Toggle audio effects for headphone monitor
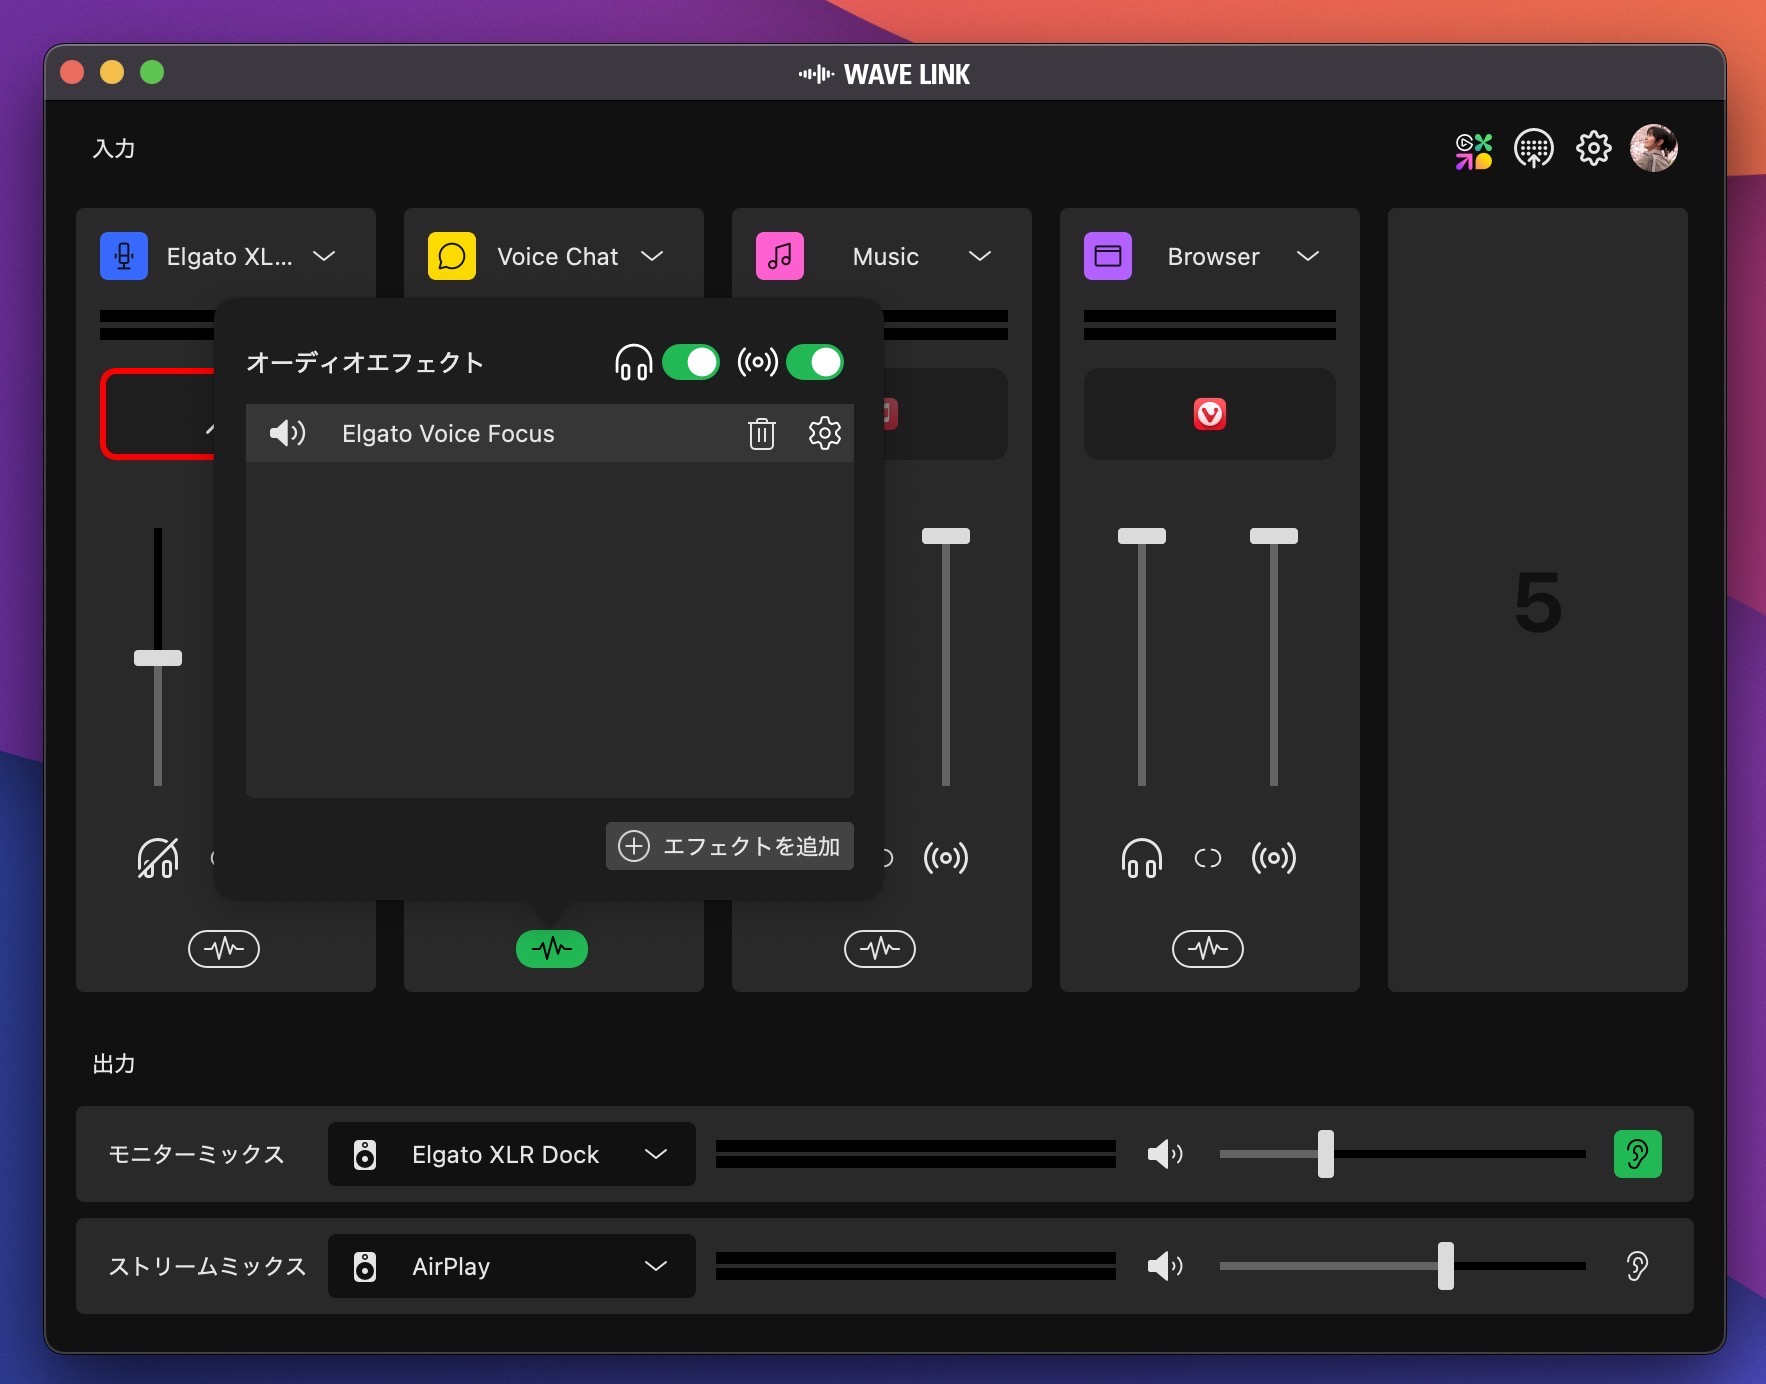1766x1384 pixels. [690, 362]
